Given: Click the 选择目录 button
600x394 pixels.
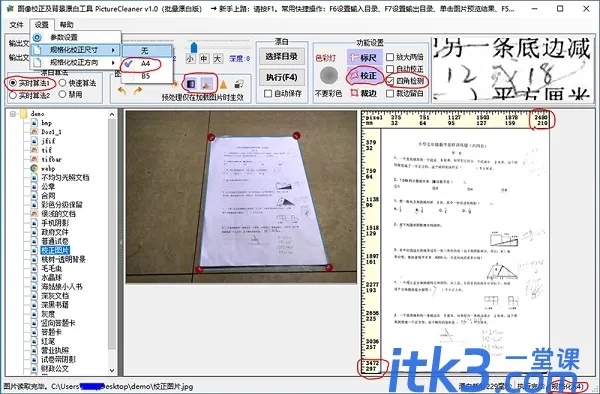Looking at the screenshot, I should click(x=282, y=57).
